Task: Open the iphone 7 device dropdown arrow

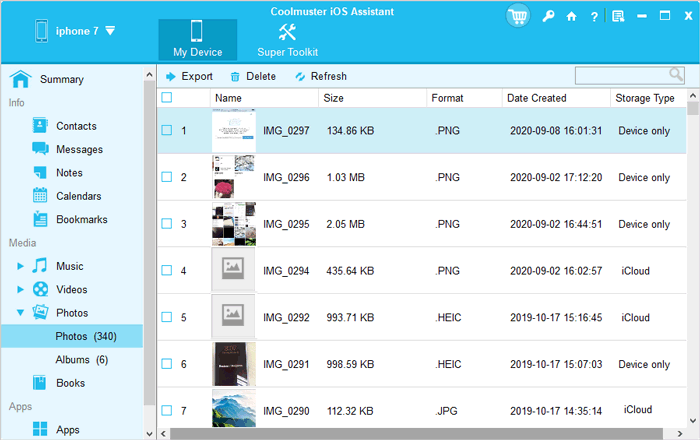Action: [110, 31]
